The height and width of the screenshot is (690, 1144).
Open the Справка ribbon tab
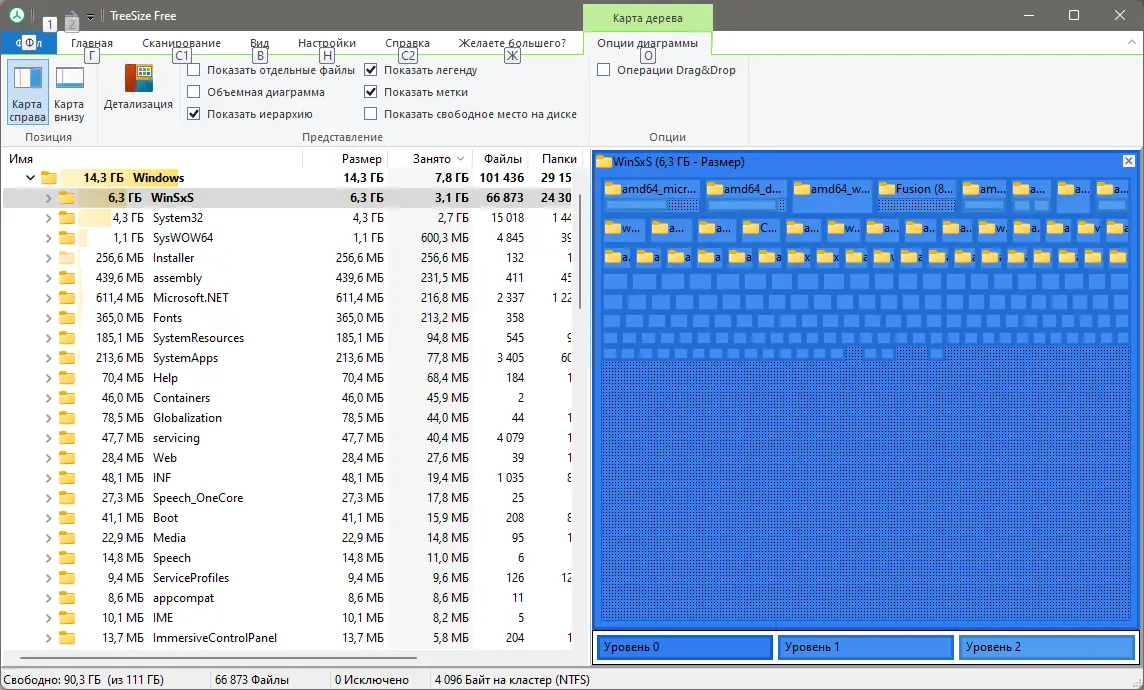(x=407, y=43)
